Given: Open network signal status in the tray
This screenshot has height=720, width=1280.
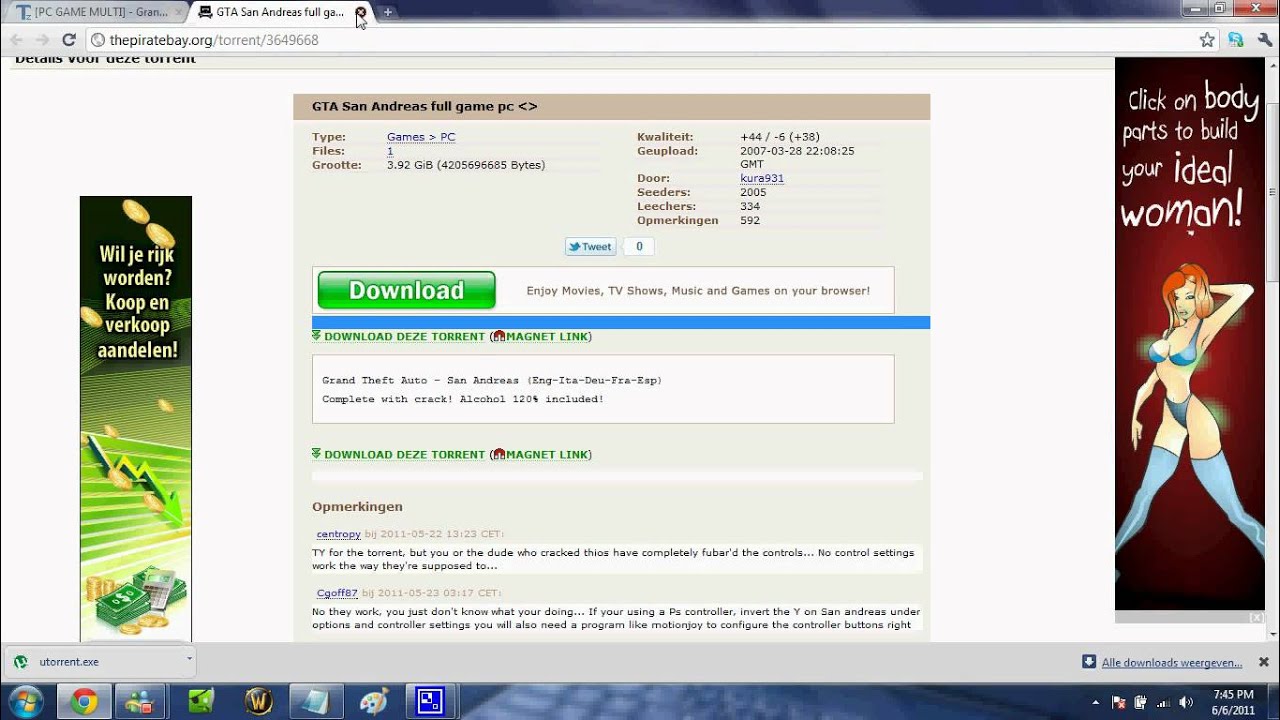Looking at the screenshot, I should point(1164,702).
